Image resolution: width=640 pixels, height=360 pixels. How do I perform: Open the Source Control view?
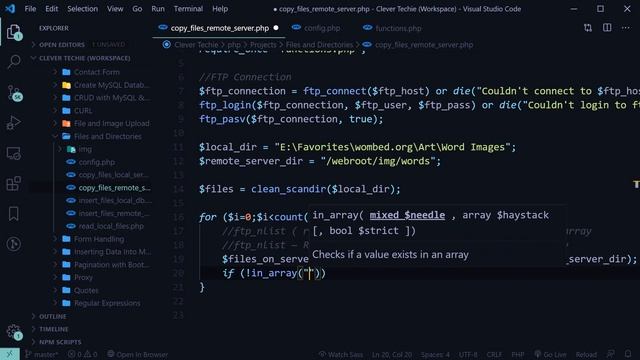(x=14, y=93)
